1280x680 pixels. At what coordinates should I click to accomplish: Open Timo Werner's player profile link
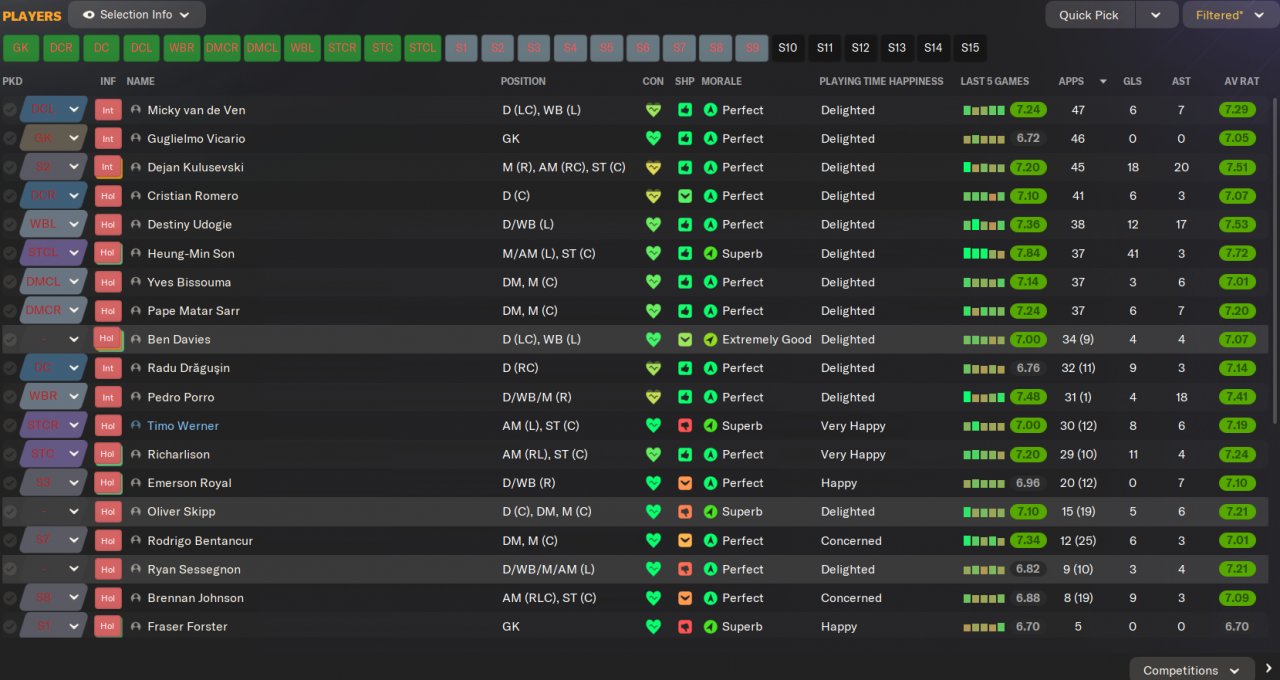[183, 426]
